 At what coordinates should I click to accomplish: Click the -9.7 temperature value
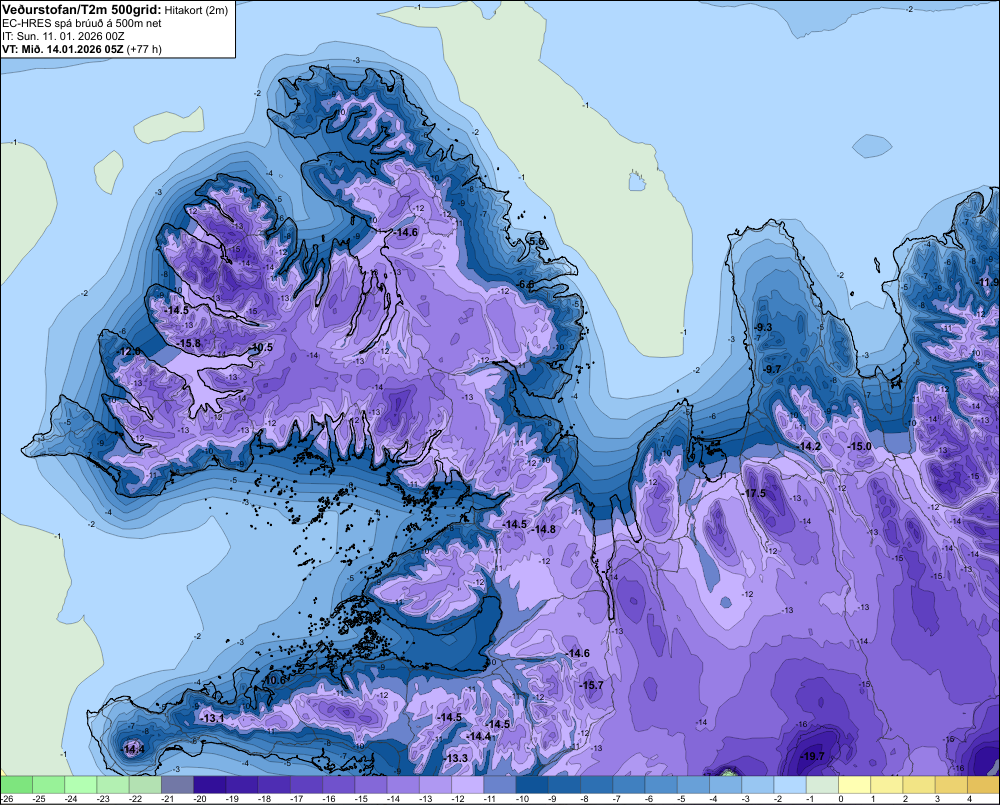click(770, 369)
